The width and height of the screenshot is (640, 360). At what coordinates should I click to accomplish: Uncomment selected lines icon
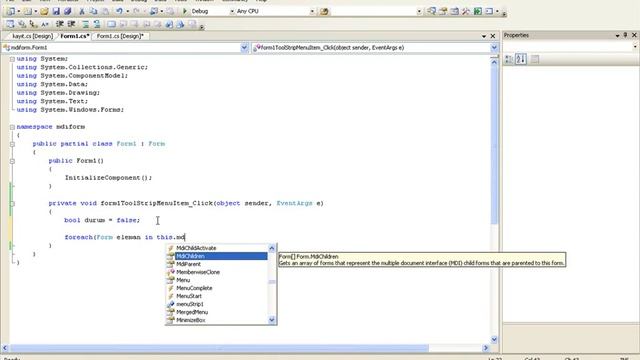point(97,24)
